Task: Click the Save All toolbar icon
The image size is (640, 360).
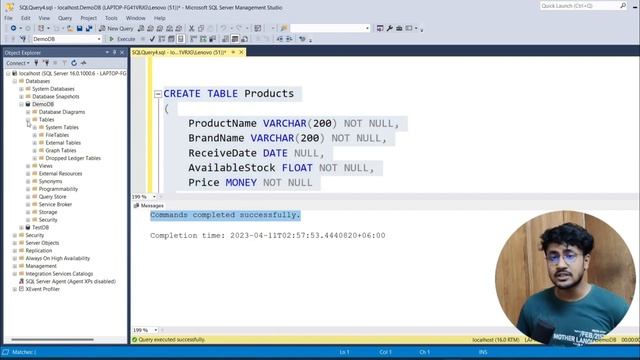Action: click(x=89, y=28)
